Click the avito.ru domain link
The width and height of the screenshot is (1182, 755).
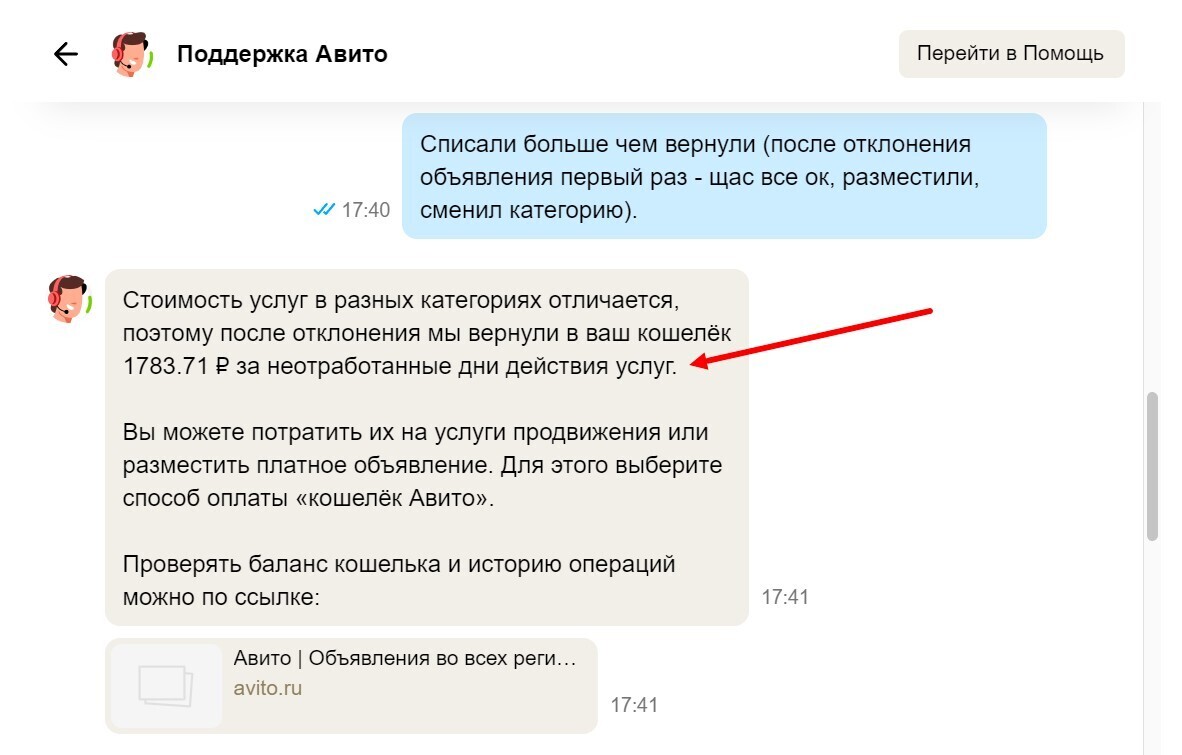pyautogui.click(x=268, y=688)
